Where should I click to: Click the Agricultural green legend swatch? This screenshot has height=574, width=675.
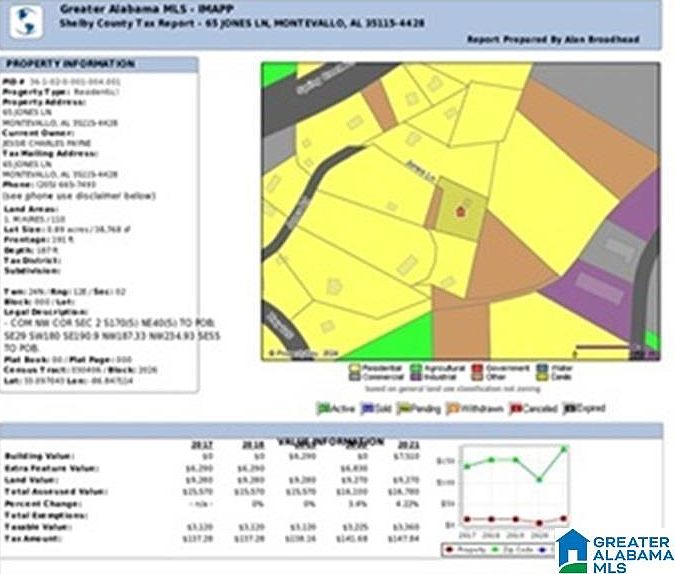click(416, 368)
